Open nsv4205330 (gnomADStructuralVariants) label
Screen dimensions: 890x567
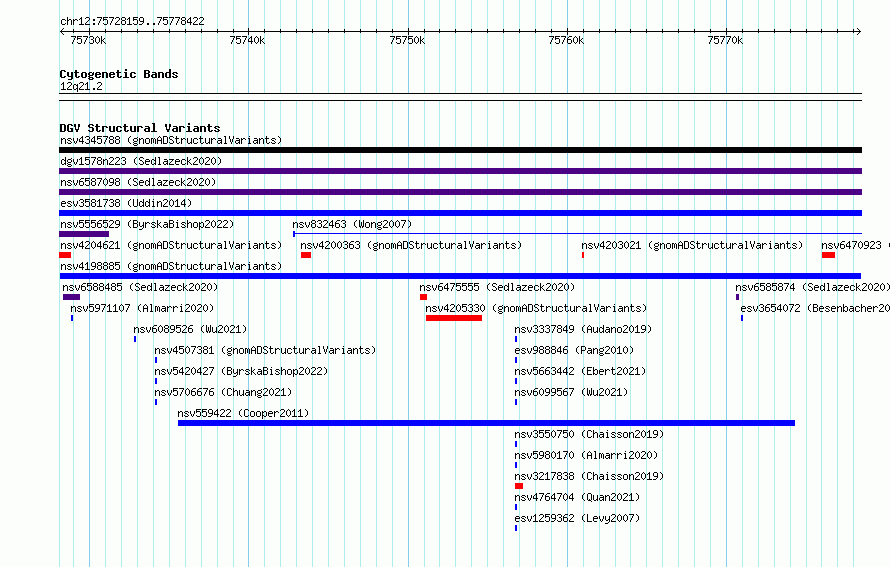point(536,308)
